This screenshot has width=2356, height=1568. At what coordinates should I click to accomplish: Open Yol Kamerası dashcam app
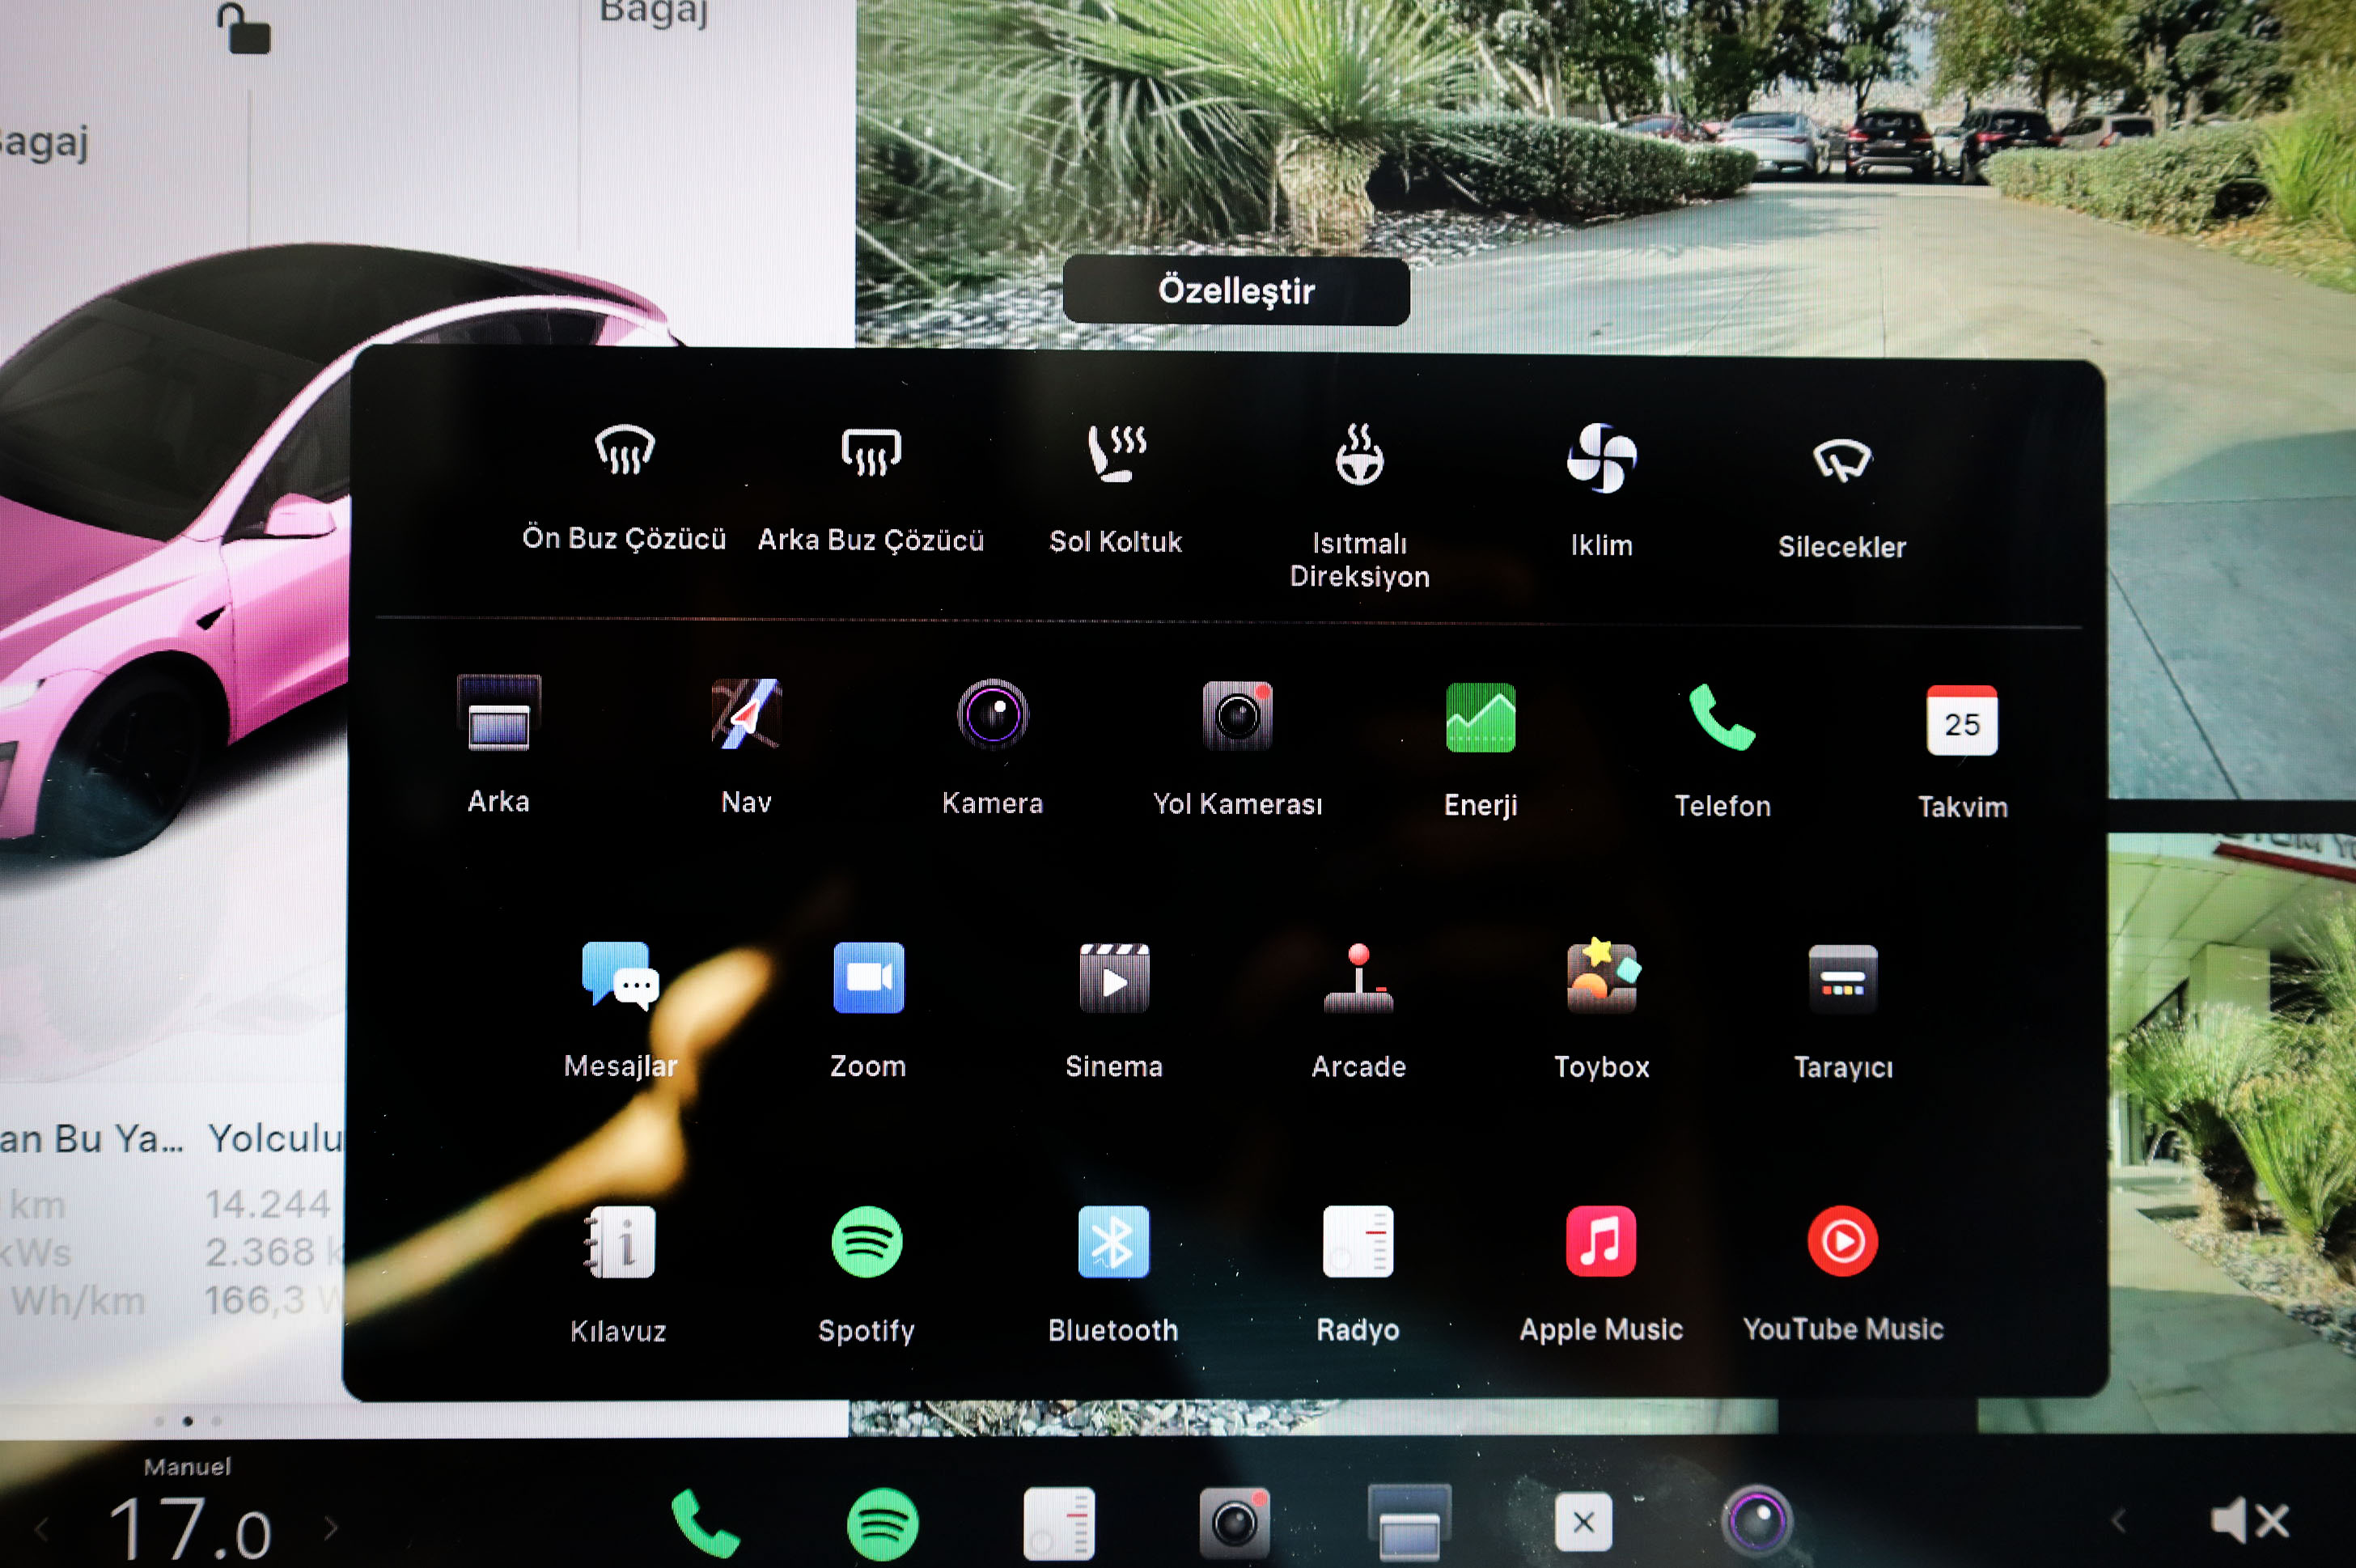[1237, 716]
